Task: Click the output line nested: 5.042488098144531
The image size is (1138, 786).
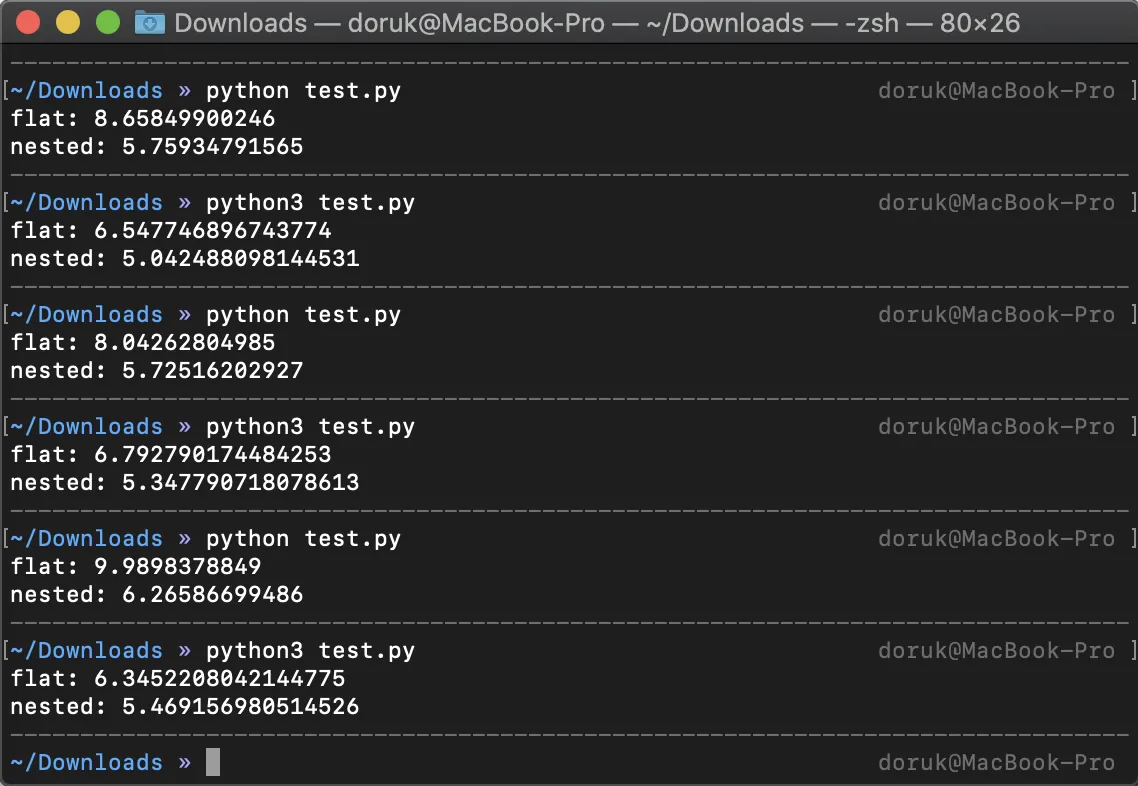Action: [x=184, y=259]
